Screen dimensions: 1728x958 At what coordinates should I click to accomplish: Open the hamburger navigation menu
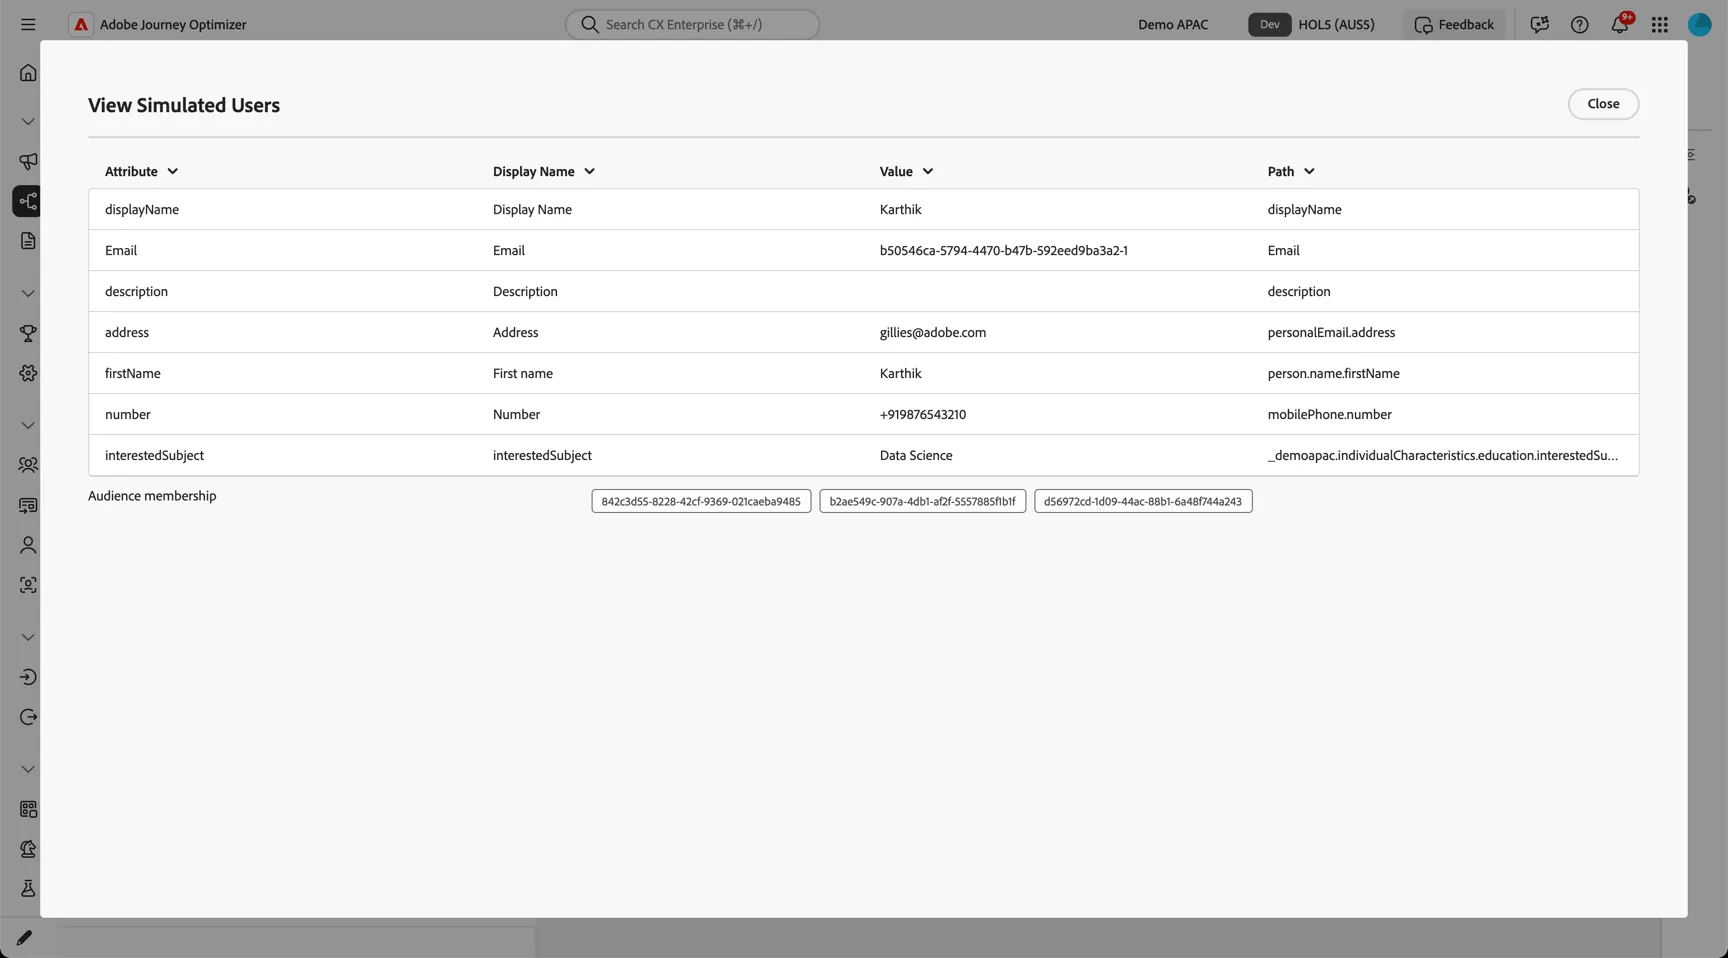pos(28,24)
